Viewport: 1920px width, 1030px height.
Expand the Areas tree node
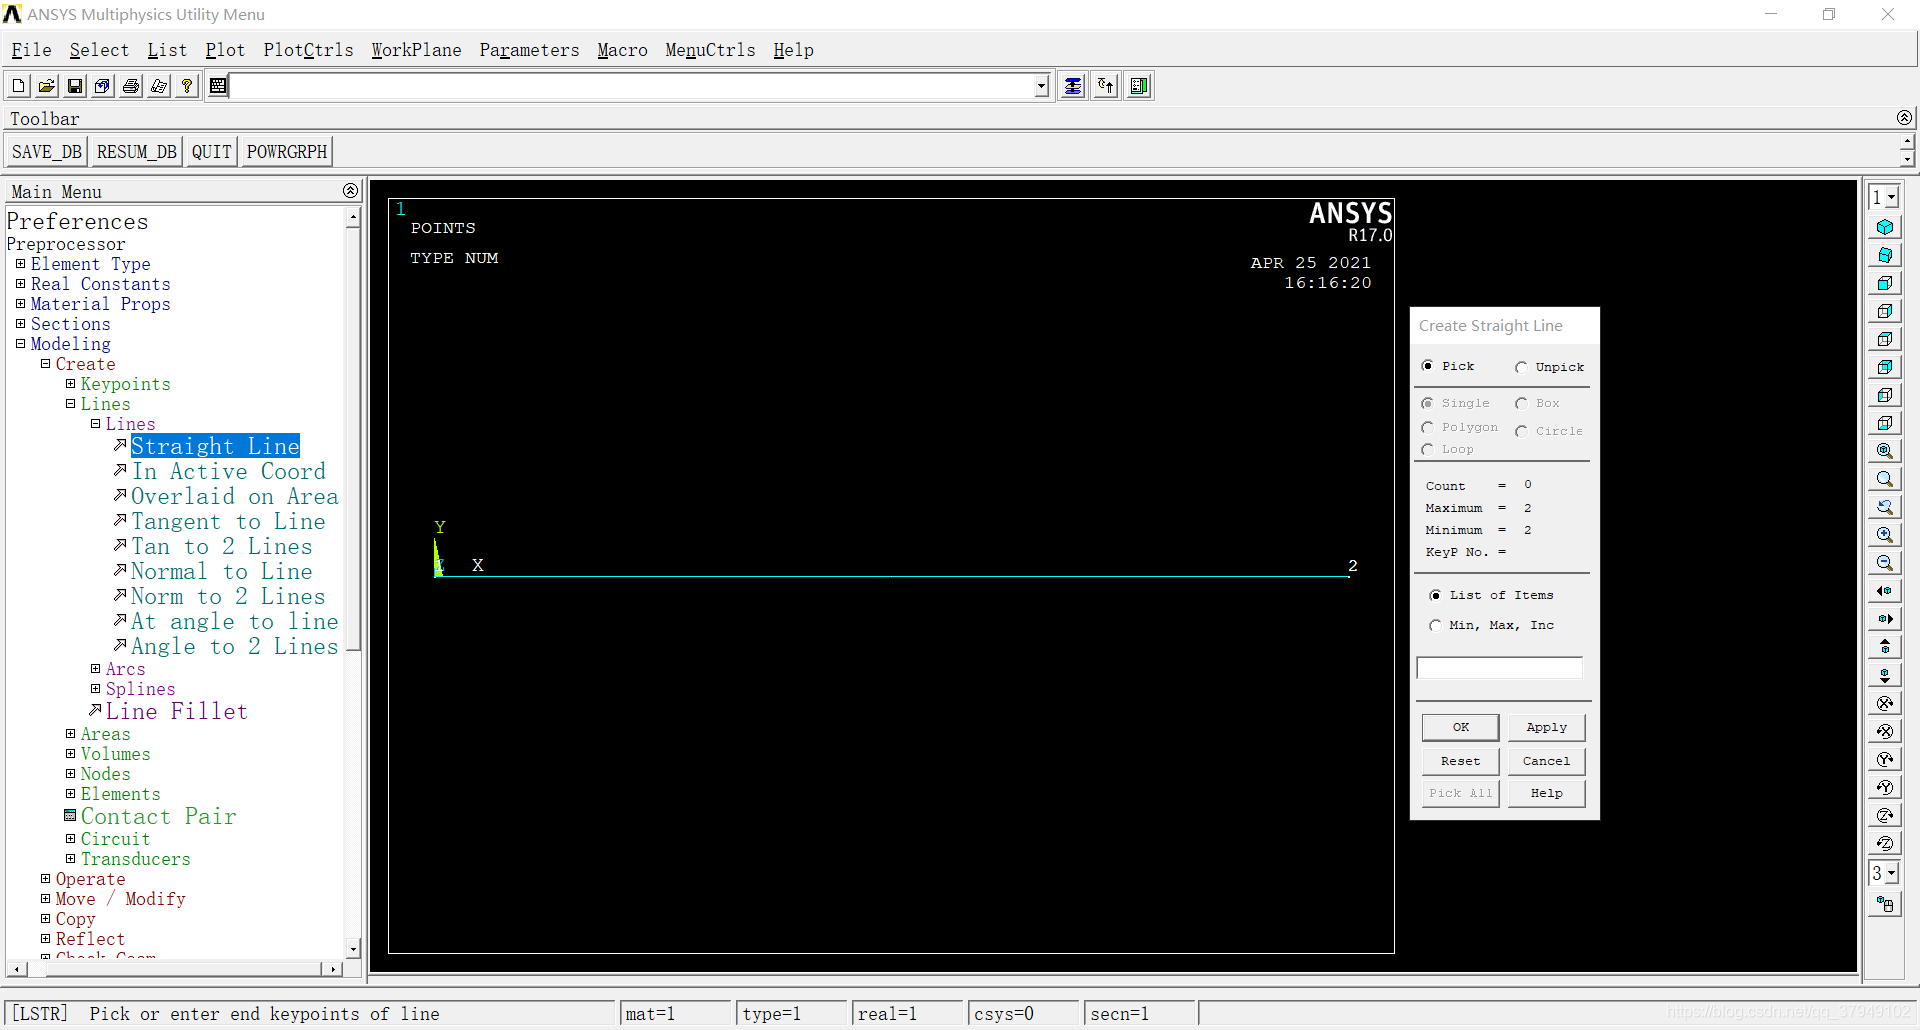pyautogui.click(x=71, y=734)
